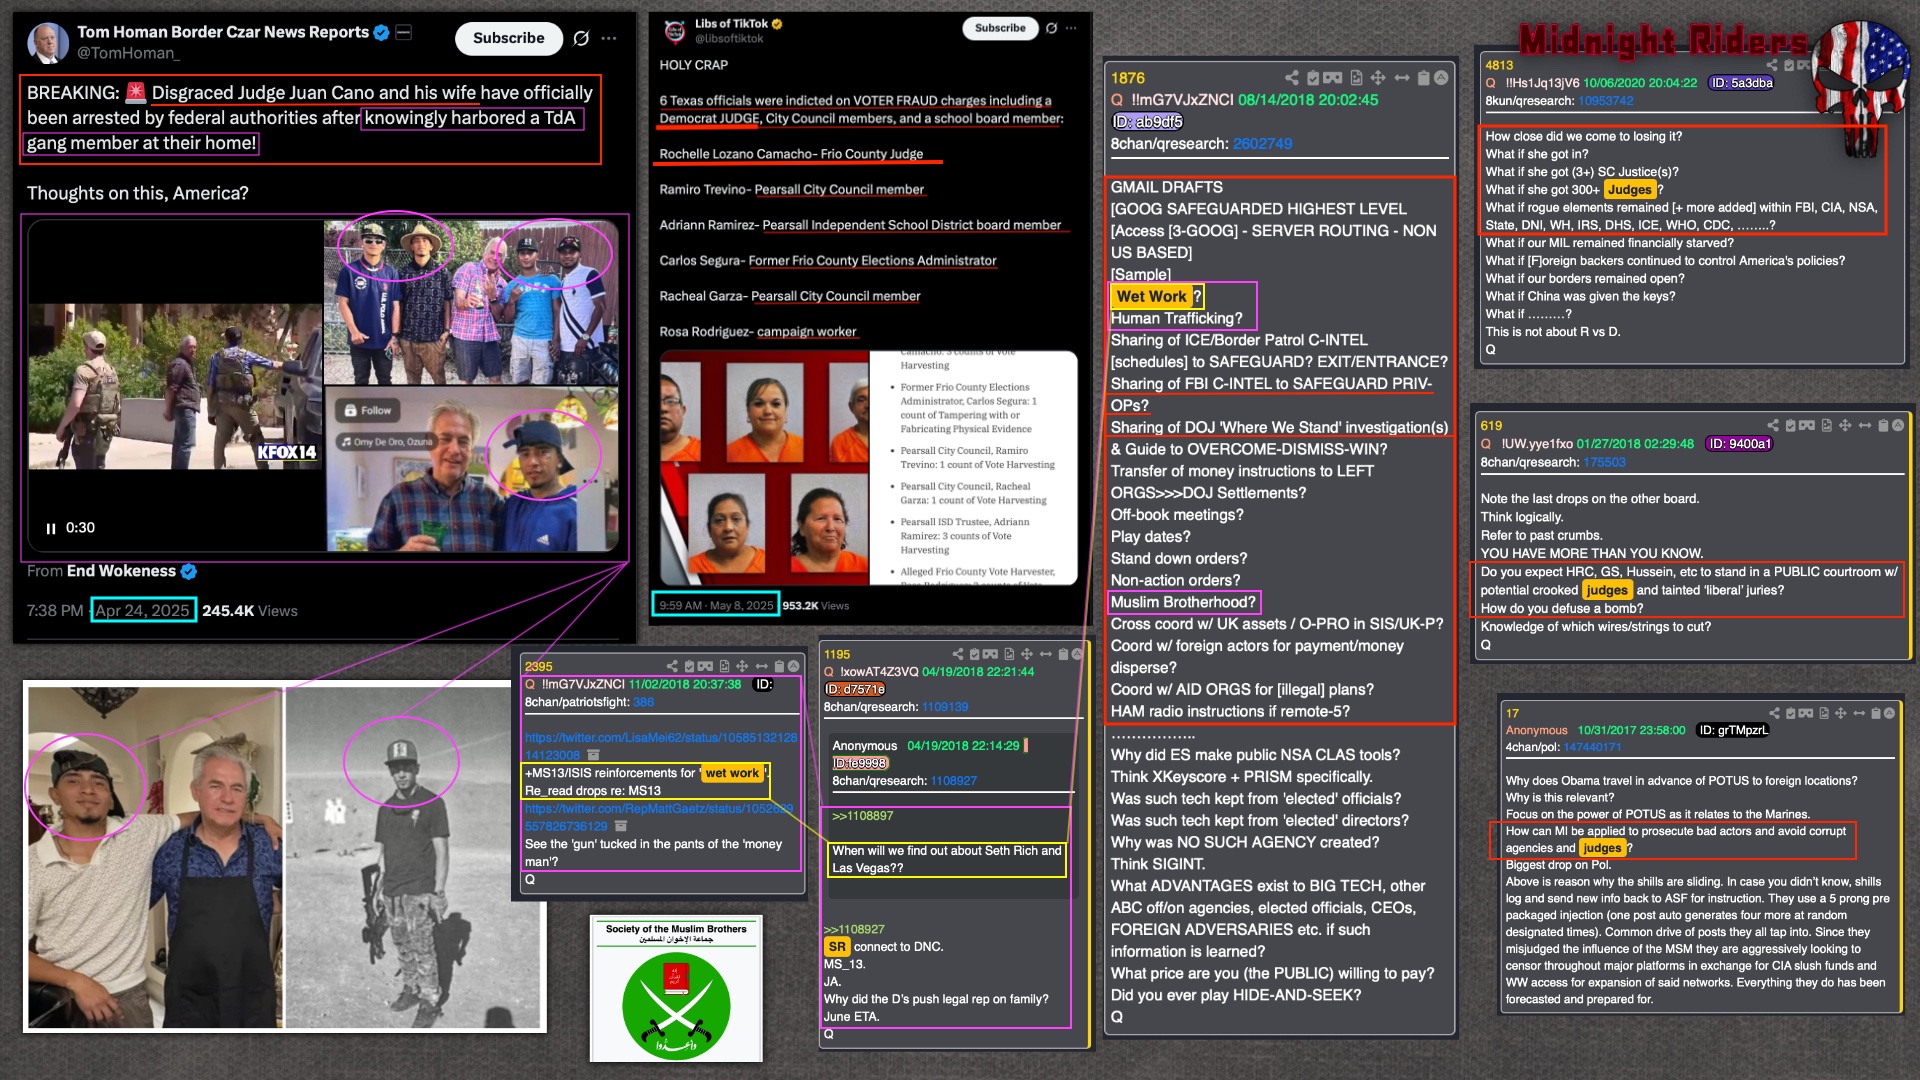The width and height of the screenshot is (1920, 1080).
Task: Subscribe to Libs of TikTok
Action: pos(1000,28)
